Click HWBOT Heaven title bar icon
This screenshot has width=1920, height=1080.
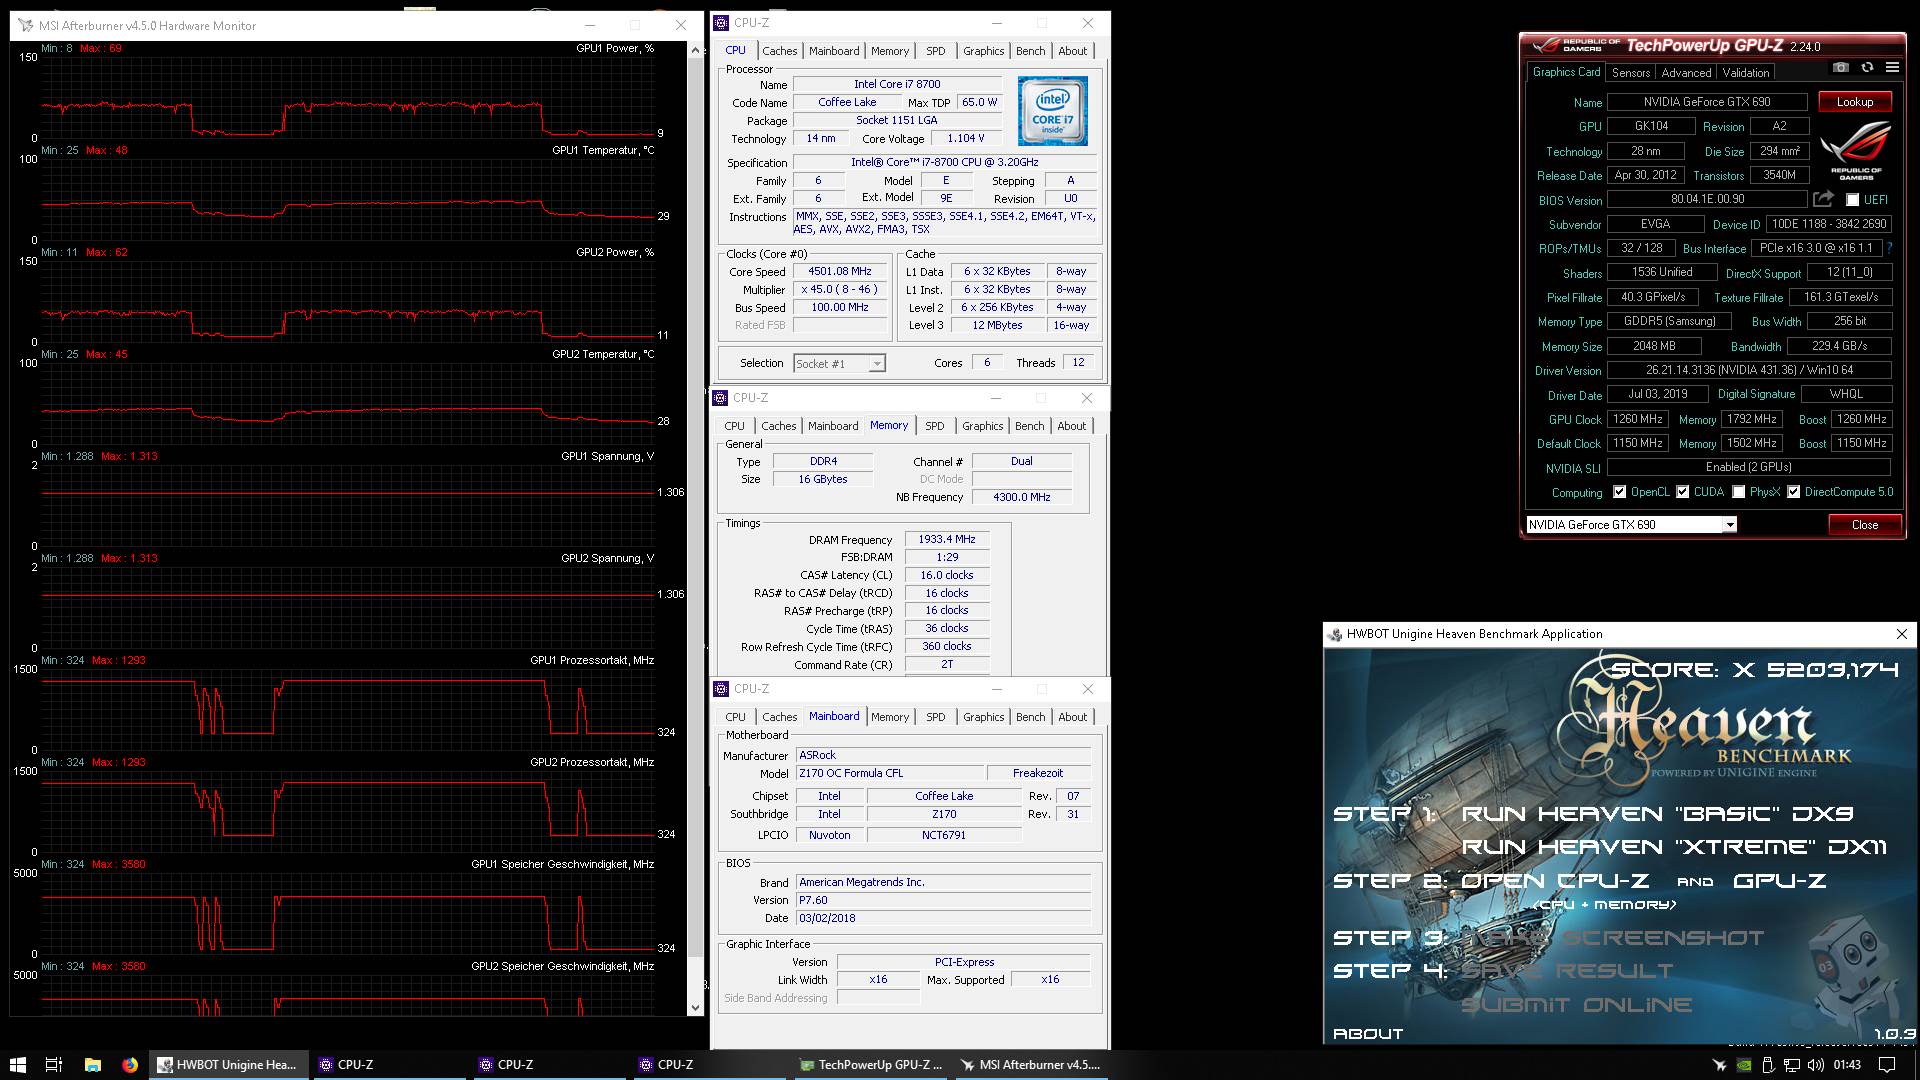1334,634
